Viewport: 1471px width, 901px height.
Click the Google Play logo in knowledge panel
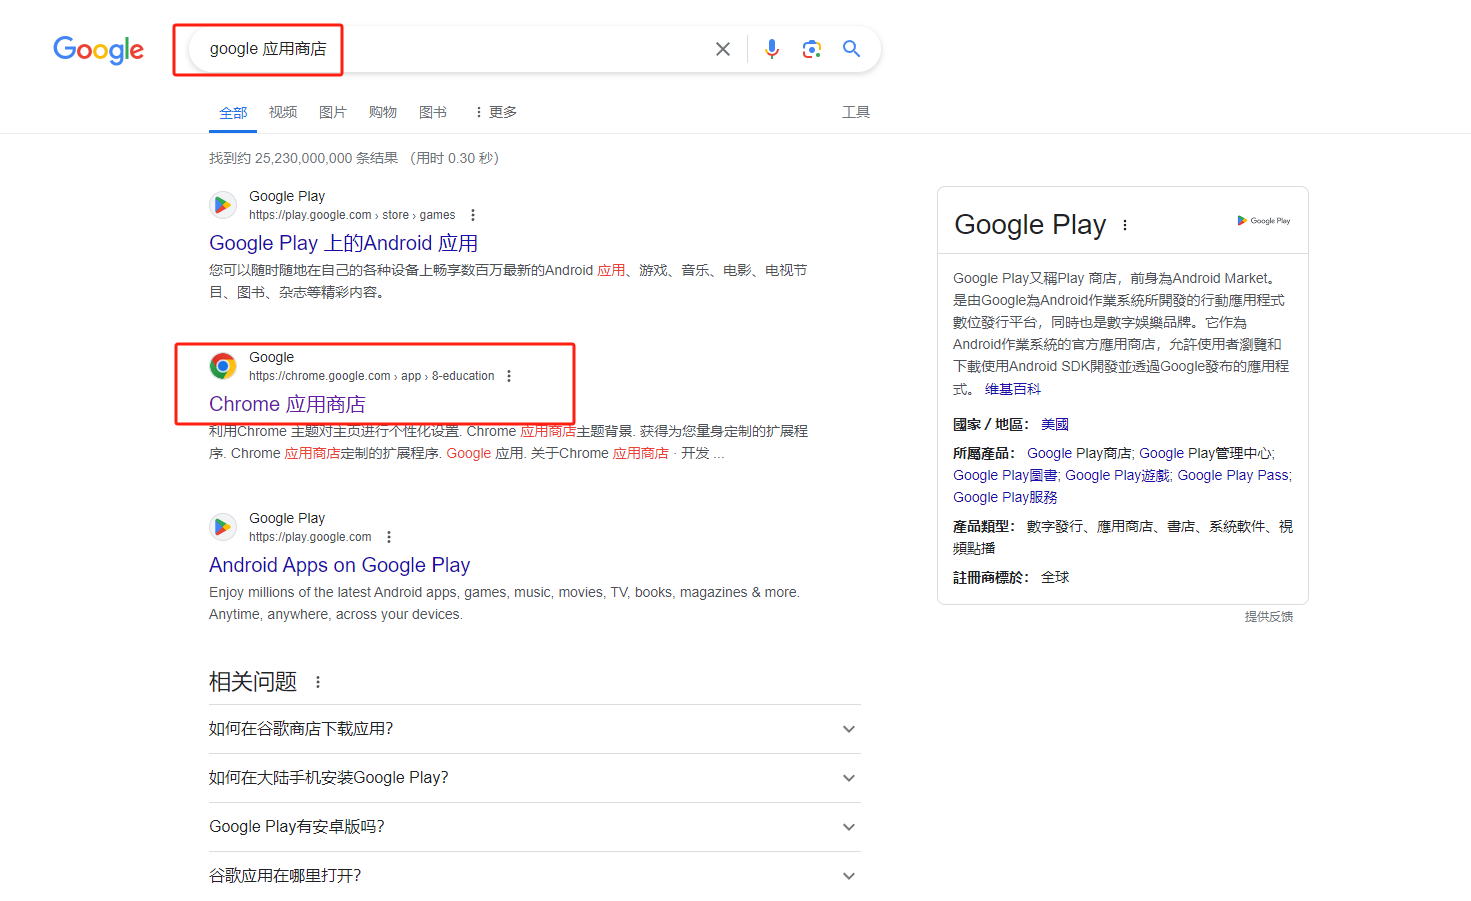[1264, 221]
